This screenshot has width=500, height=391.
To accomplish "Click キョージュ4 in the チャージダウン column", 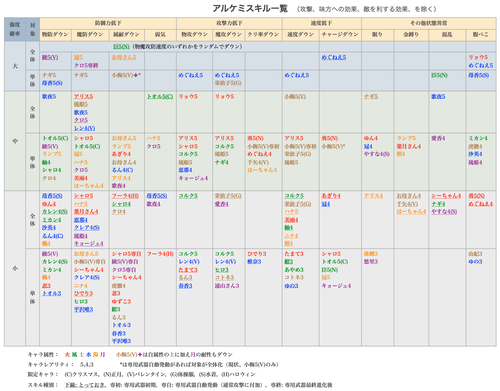I will coord(336,286).
